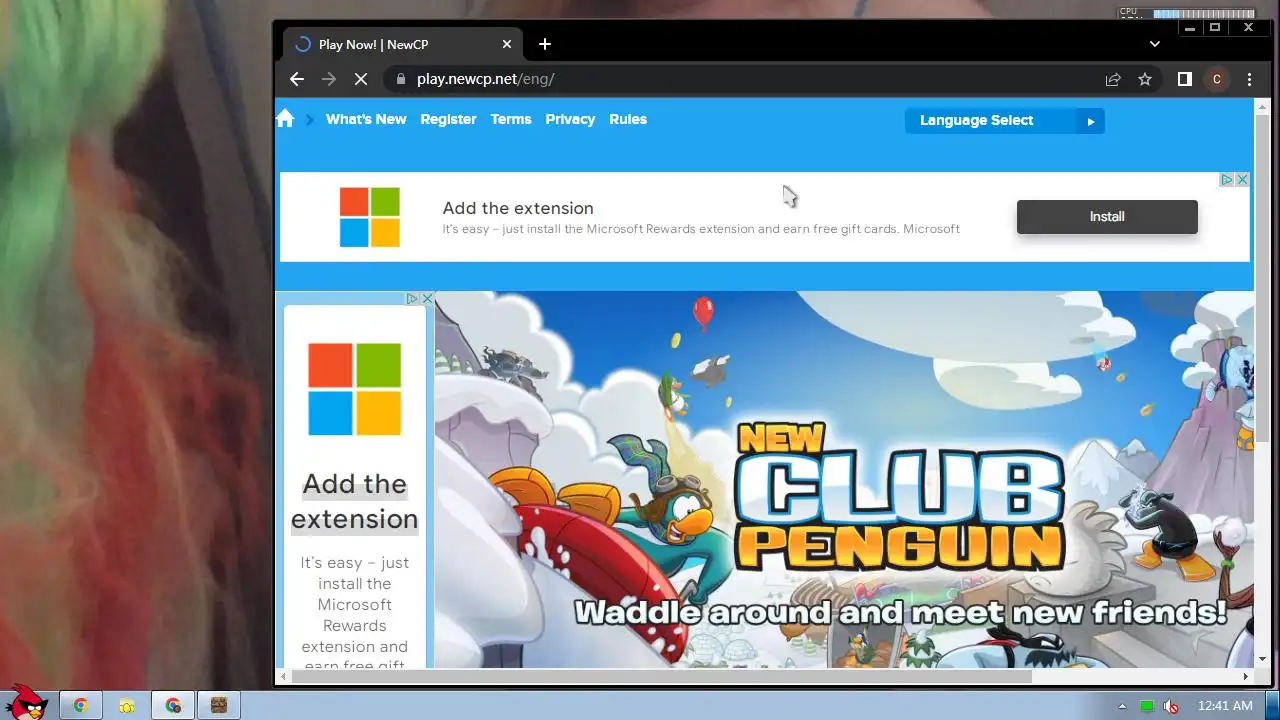
Task: Close the left sidebar ad with X
Action: [x=428, y=299]
